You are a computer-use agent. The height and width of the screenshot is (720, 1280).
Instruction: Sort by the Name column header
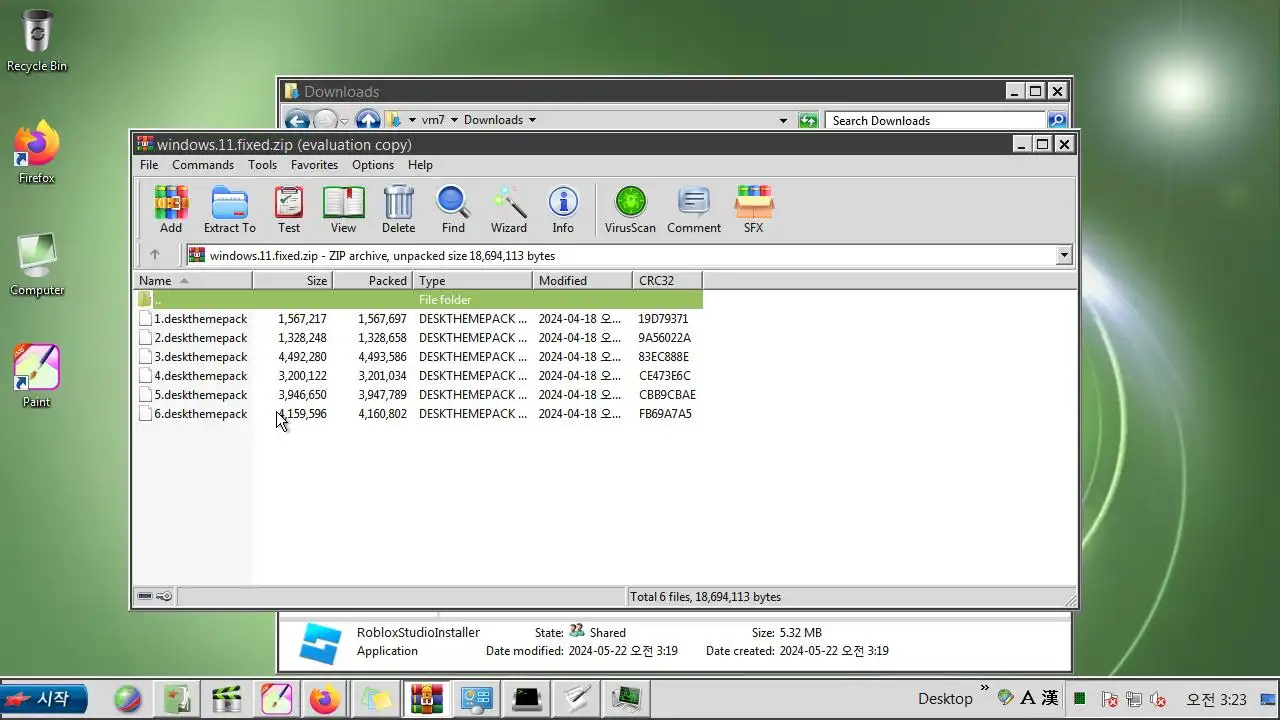[x=192, y=280]
